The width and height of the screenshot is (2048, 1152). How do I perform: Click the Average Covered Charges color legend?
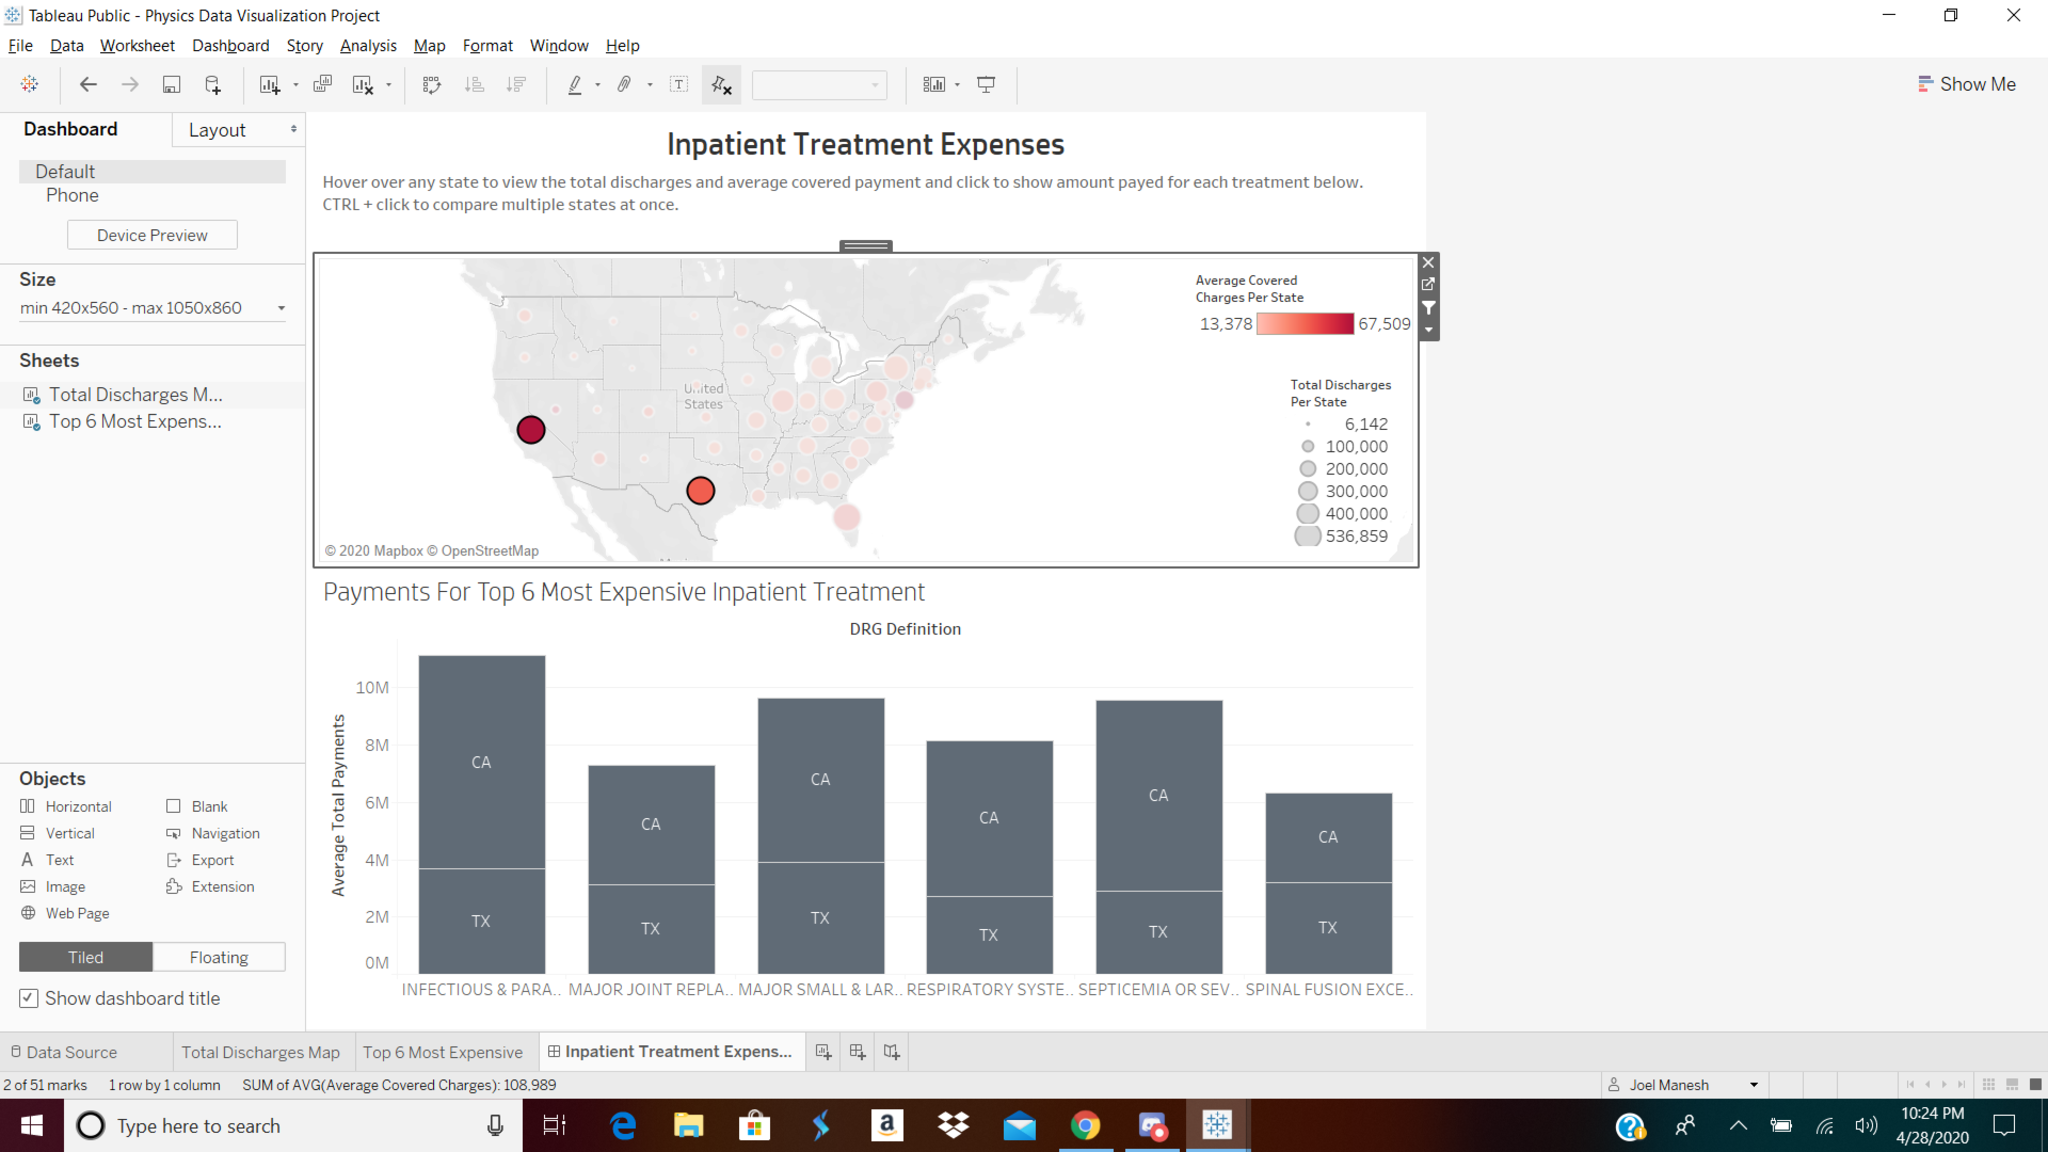(1304, 324)
